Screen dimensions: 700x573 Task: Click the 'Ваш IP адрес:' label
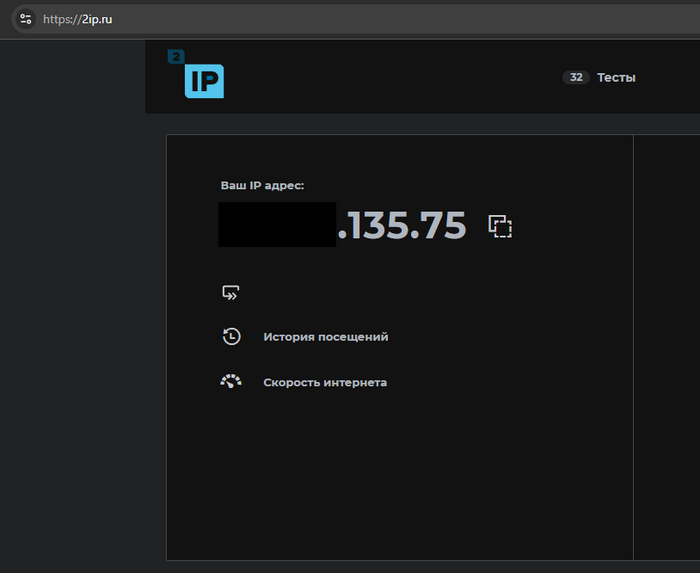262,186
